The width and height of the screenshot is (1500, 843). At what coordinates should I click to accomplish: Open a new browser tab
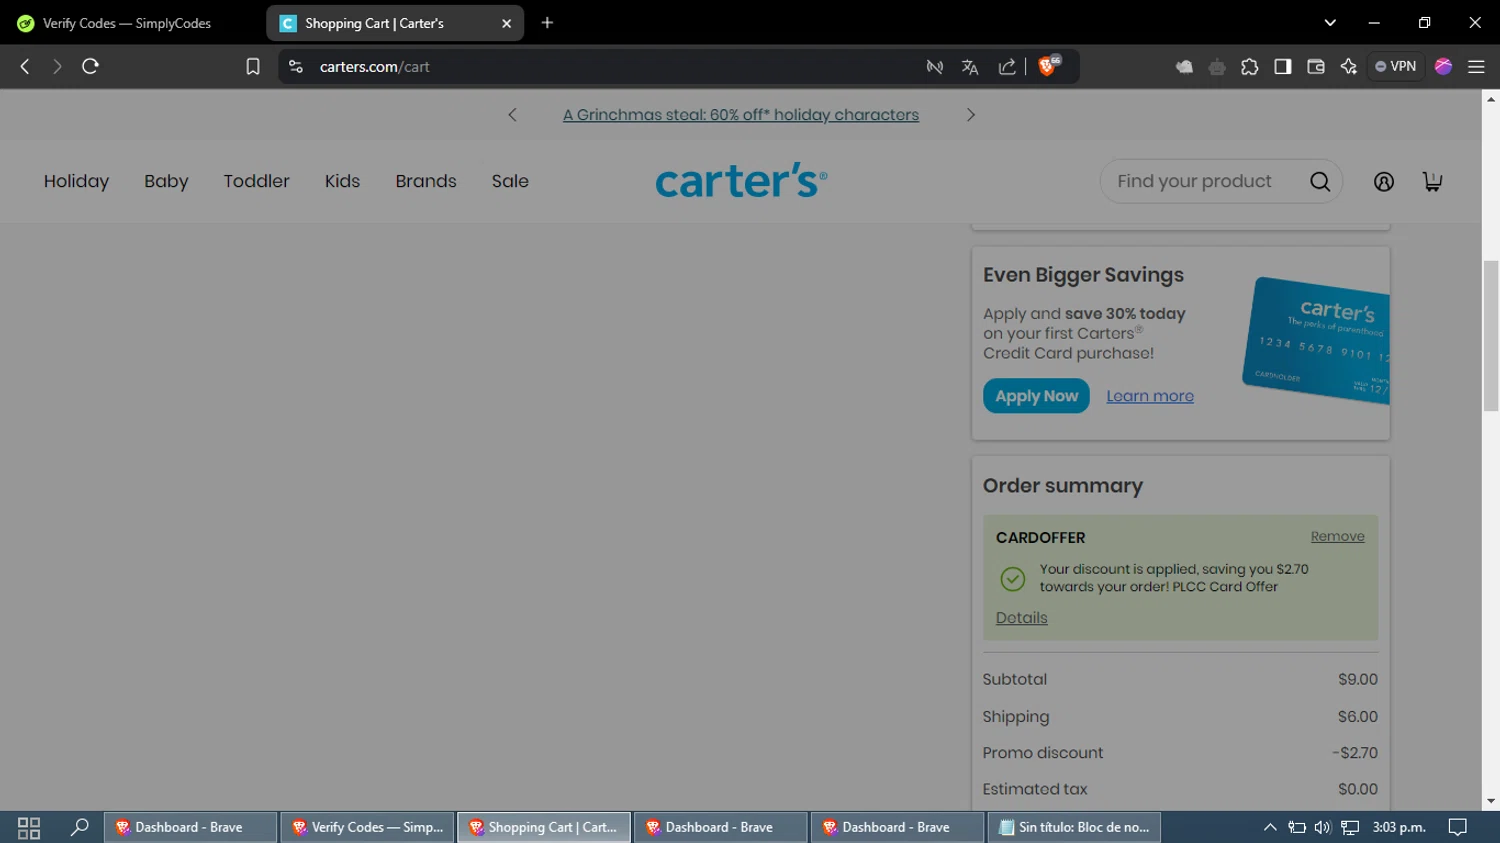[547, 23]
